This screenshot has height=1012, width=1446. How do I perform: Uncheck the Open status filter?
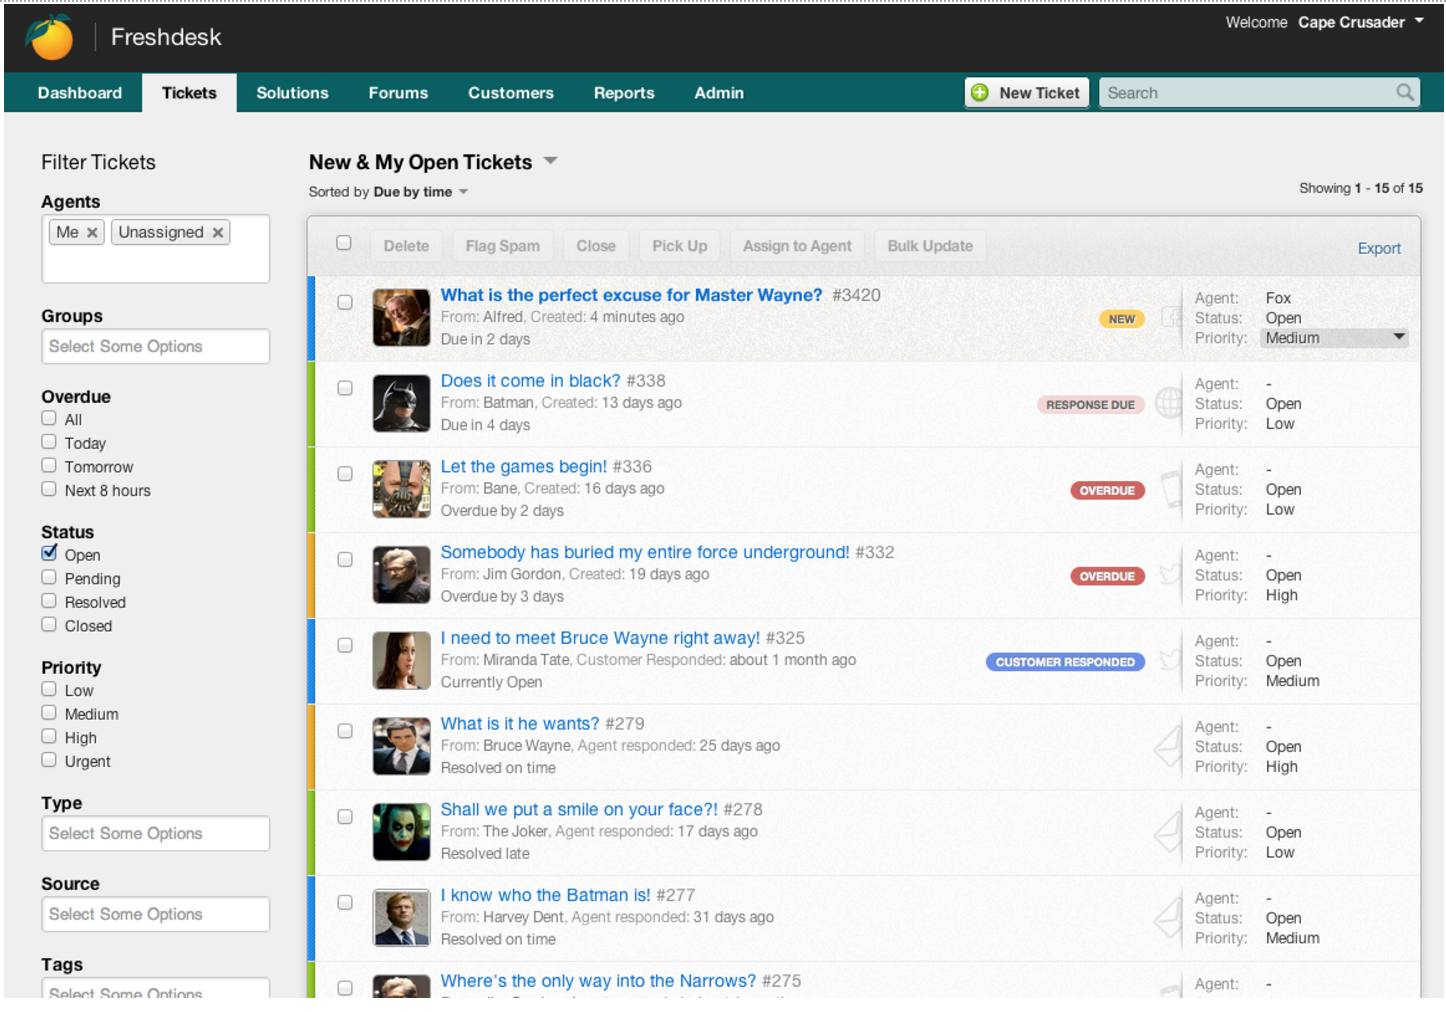click(x=49, y=554)
